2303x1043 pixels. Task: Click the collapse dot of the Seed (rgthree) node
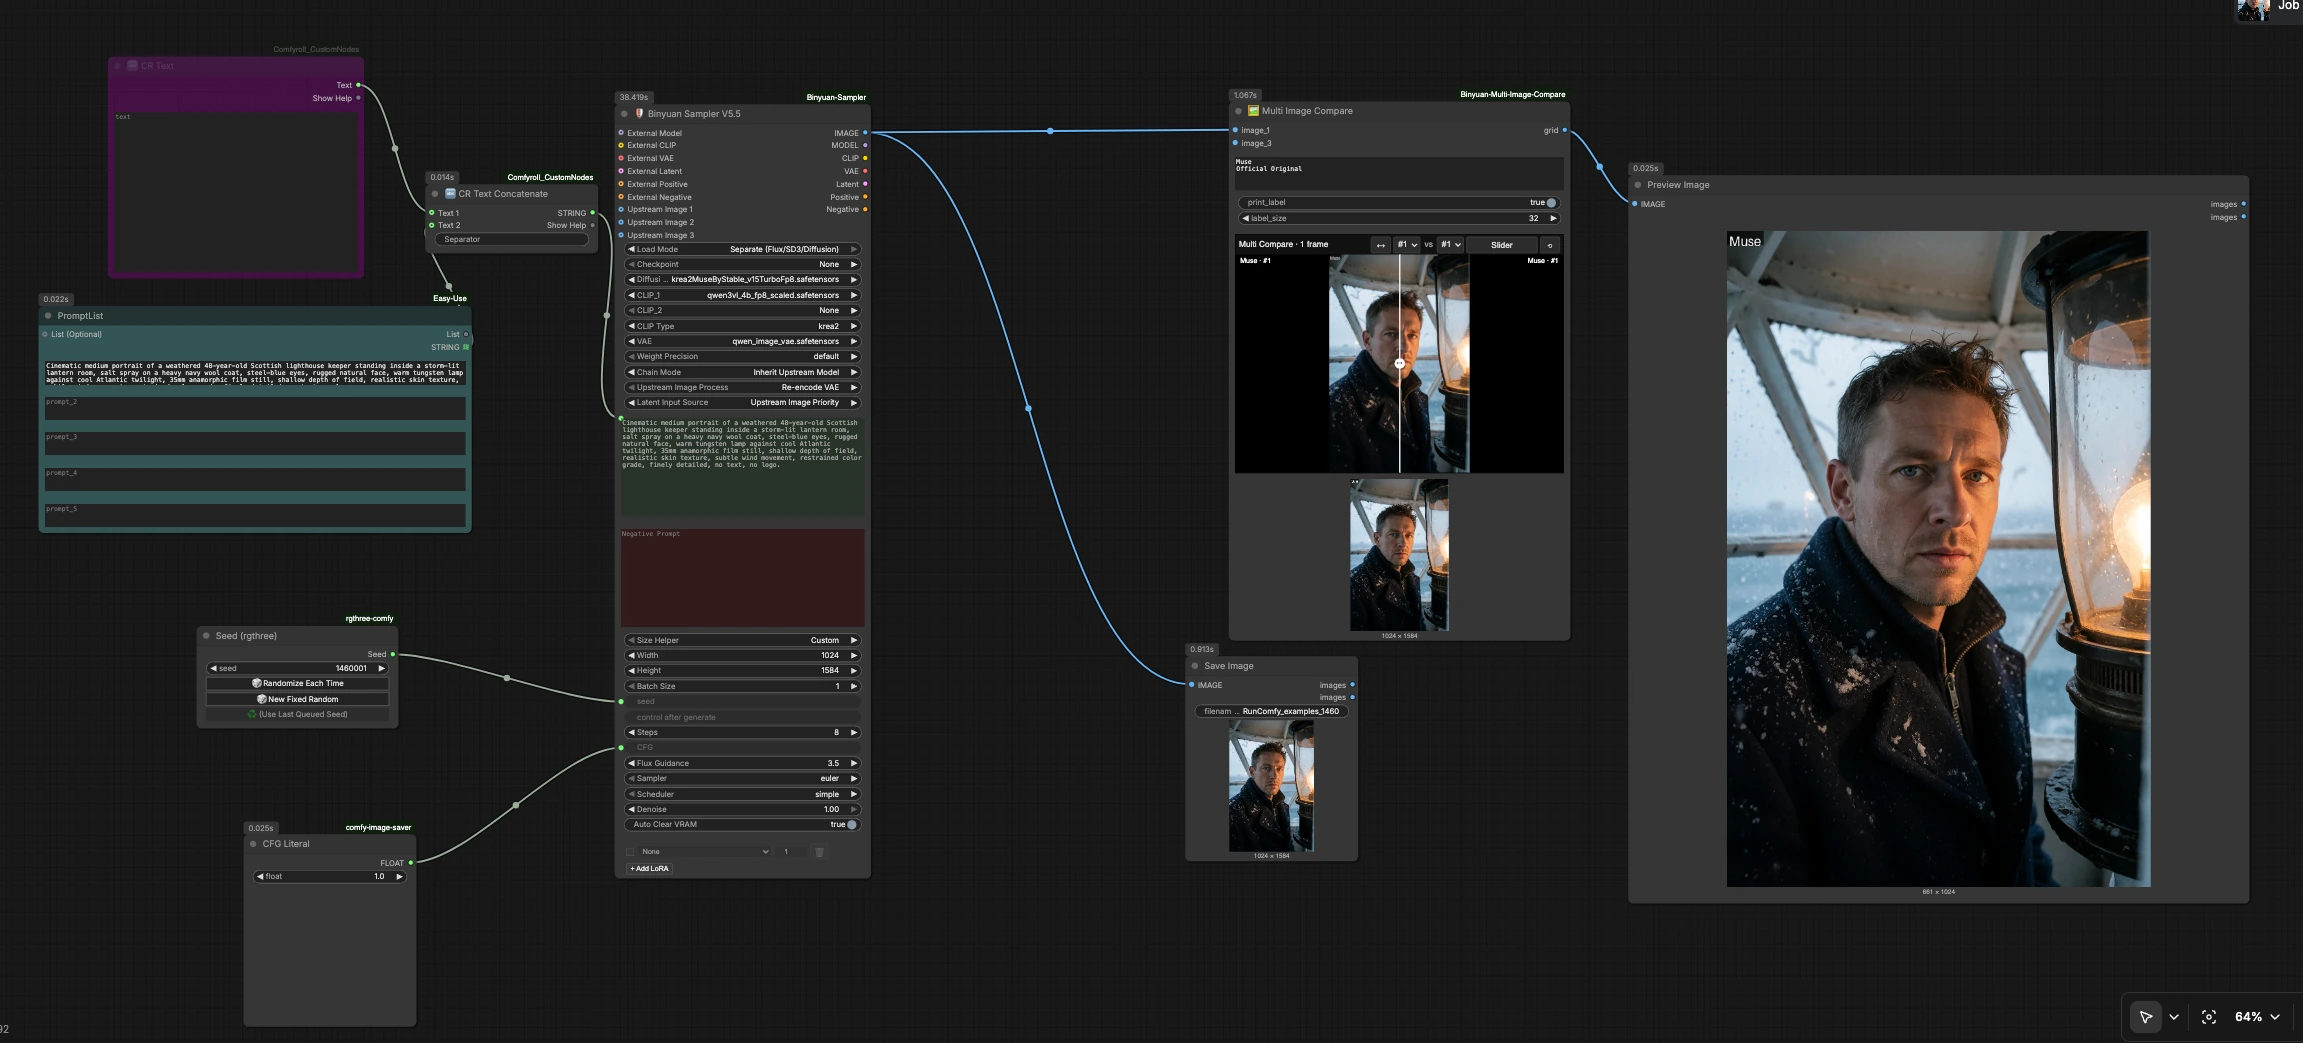tap(207, 636)
